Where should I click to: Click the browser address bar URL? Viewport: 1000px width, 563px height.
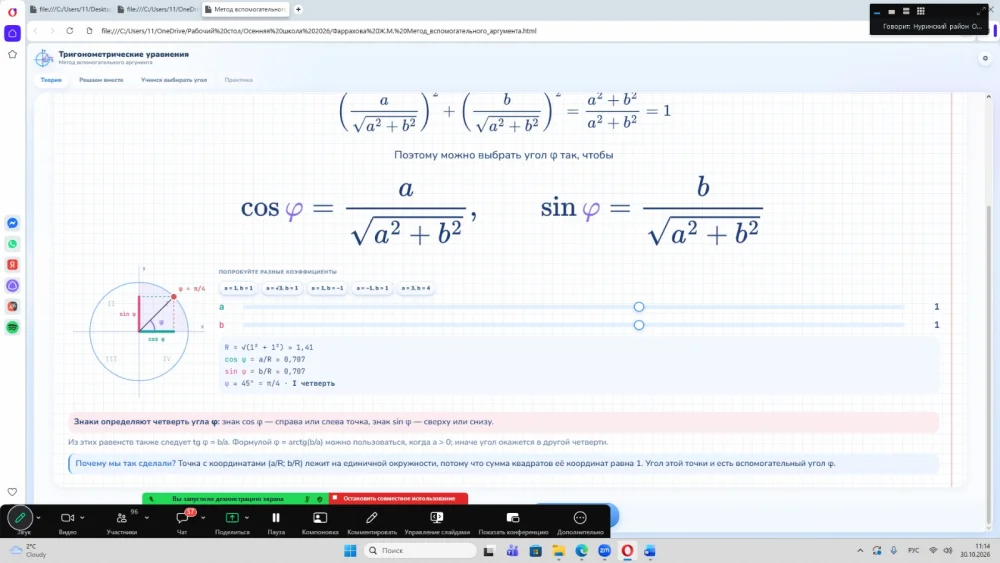(x=318, y=31)
